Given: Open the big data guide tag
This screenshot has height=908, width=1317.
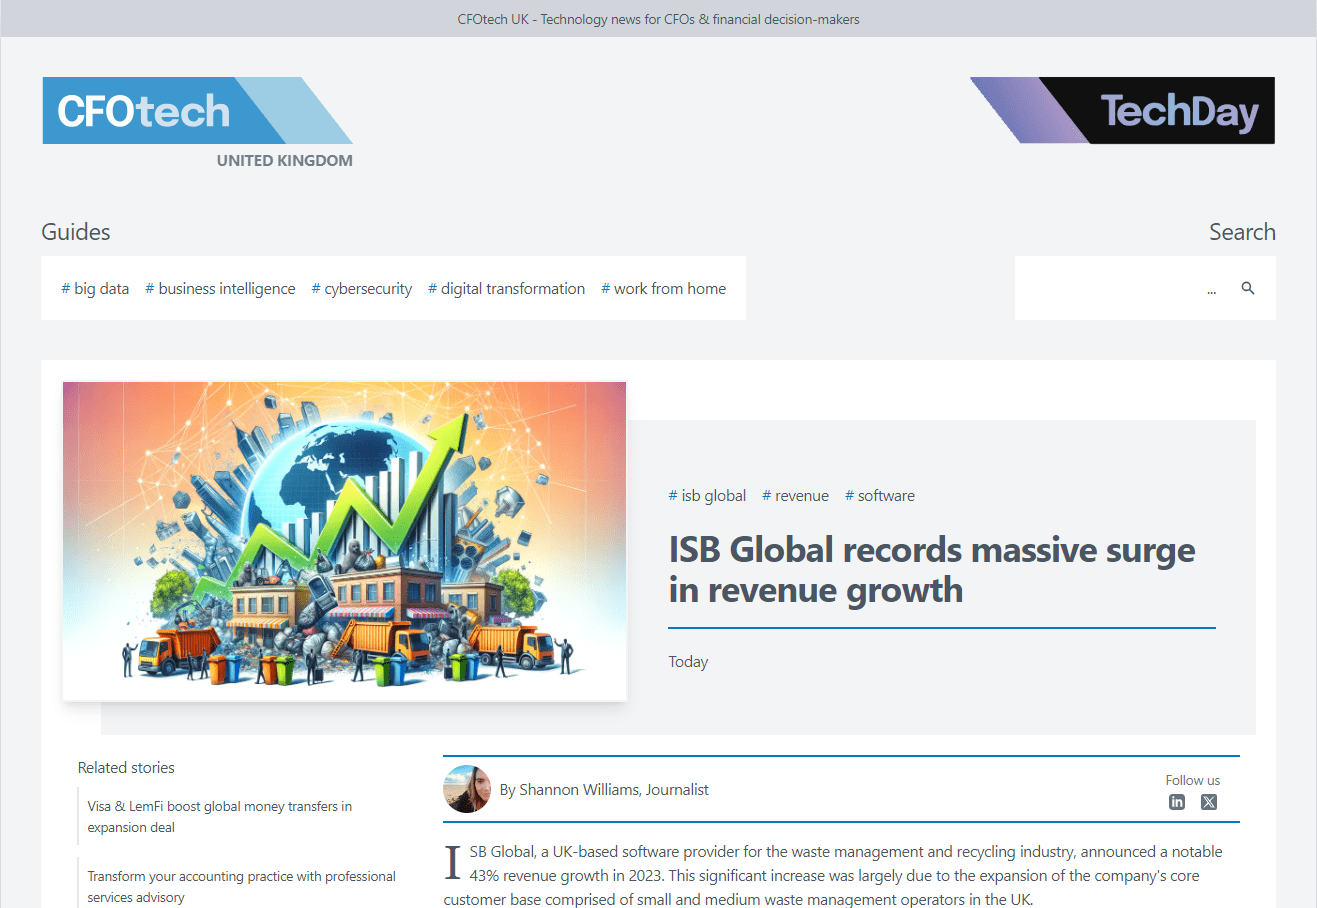Looking at the screenshot, I should click(95, 289).
